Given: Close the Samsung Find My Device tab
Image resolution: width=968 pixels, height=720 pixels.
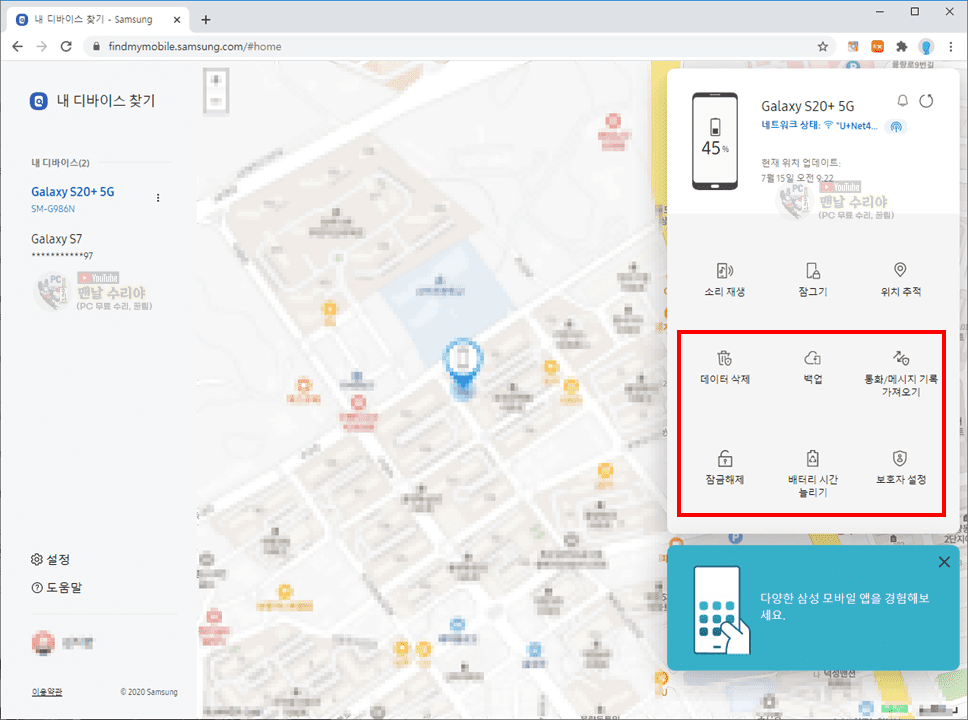Looking at the screenshot, I should click(x=177, y=20).
